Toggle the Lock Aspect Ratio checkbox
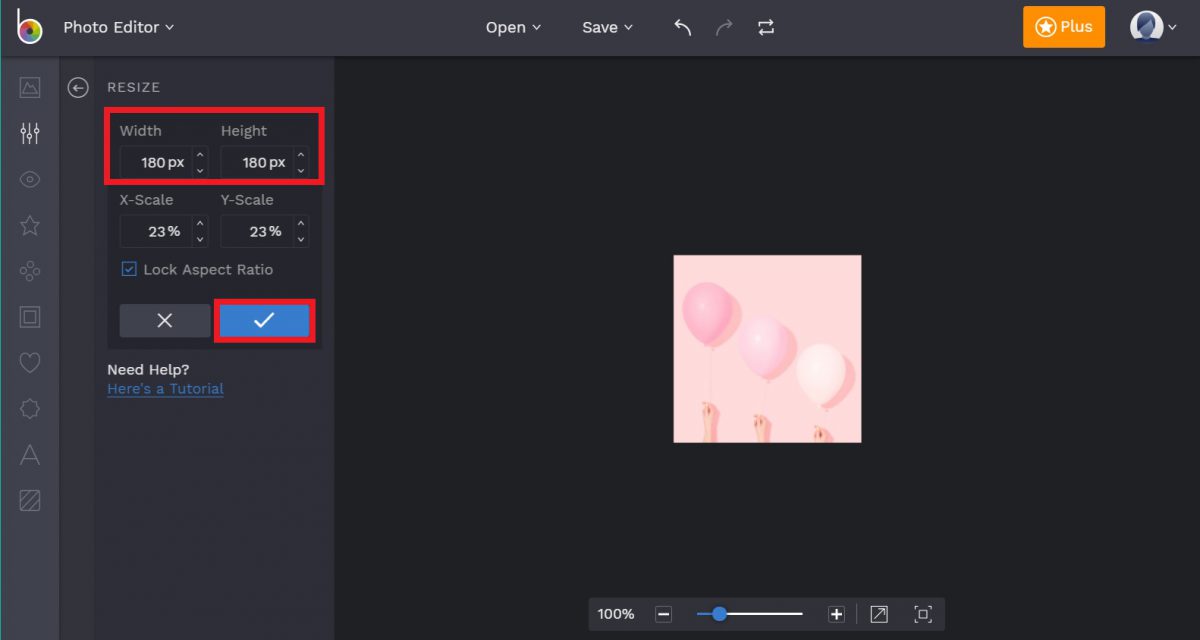 [129, 269]
